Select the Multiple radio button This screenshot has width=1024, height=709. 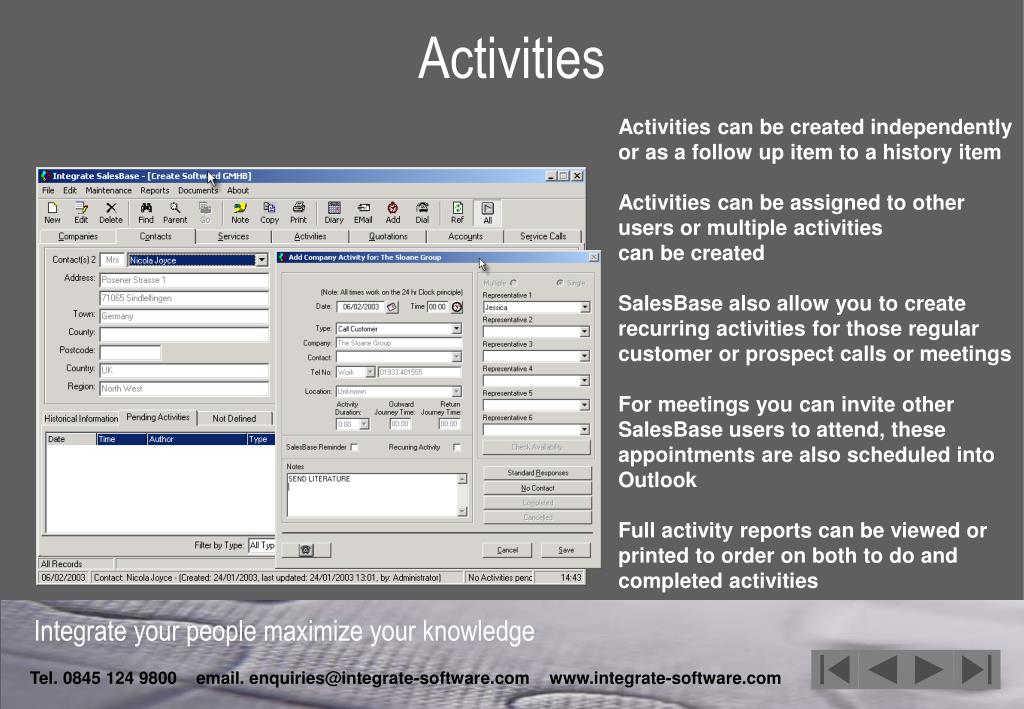coord(513,283)
